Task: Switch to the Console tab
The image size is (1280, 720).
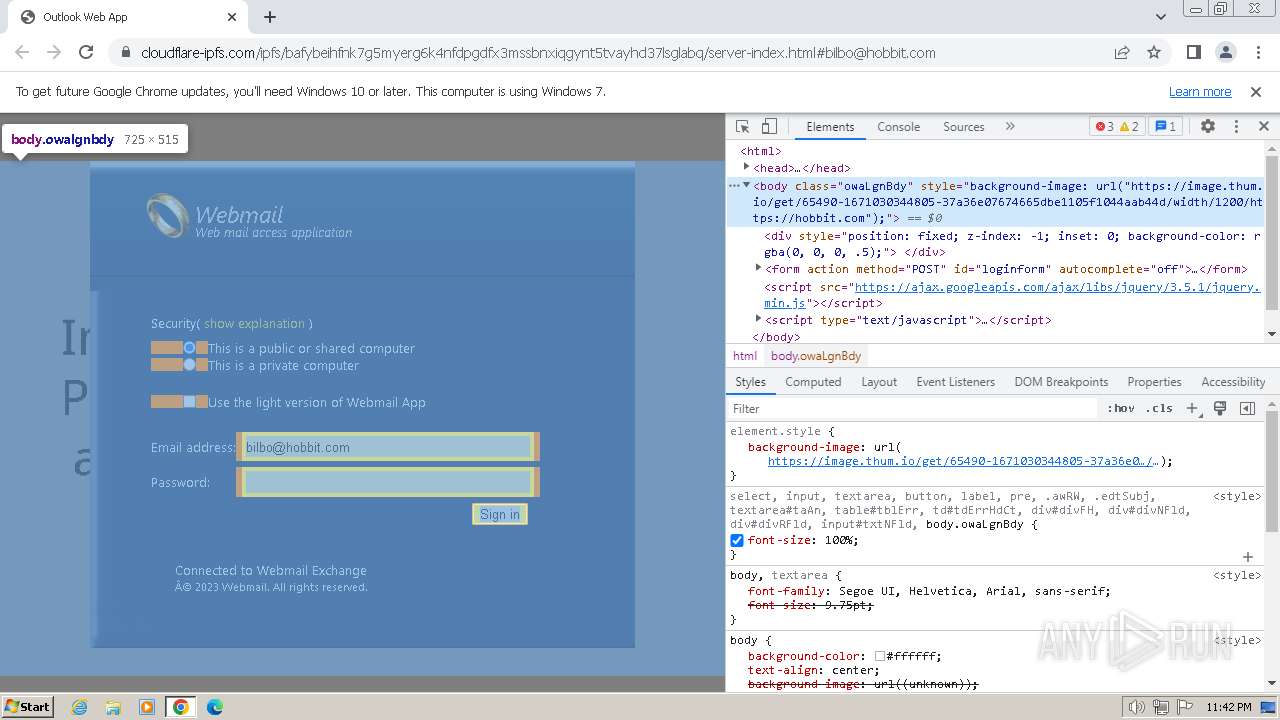Action: [x=898, y=127]
